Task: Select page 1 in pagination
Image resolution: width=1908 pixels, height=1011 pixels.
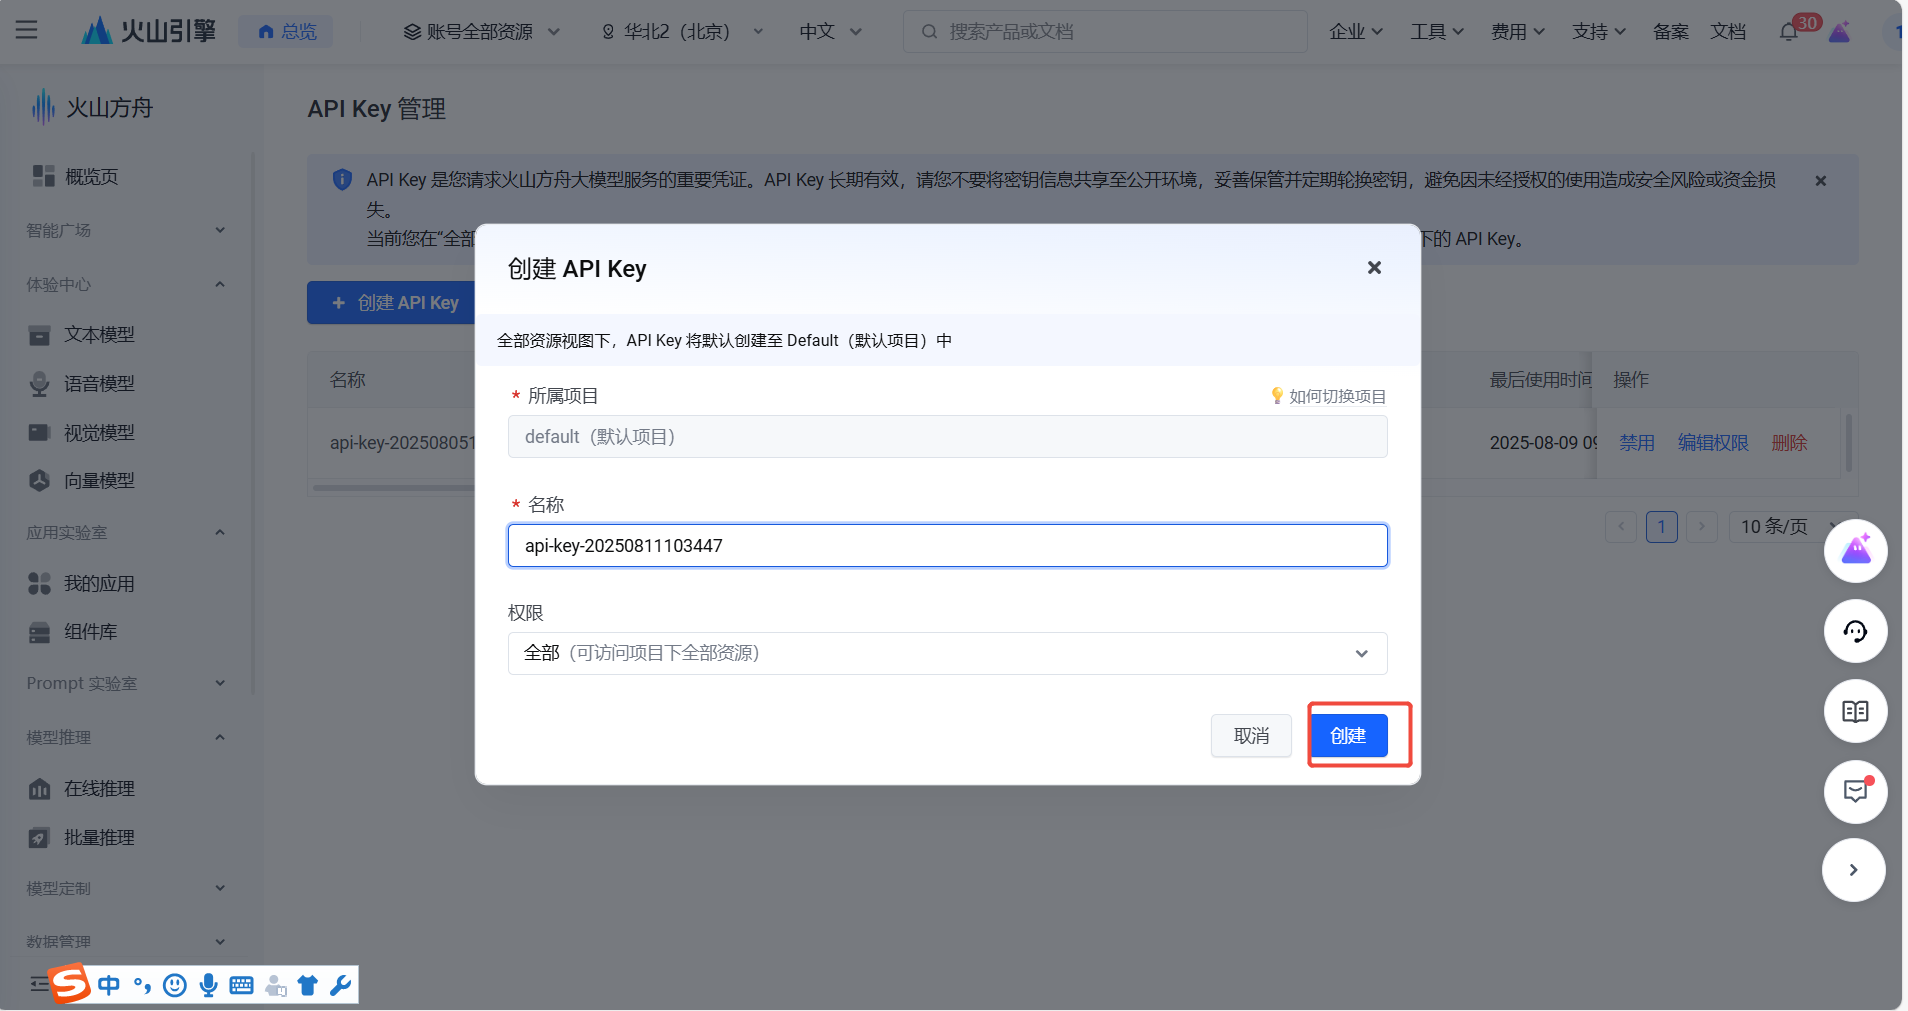Action: (1662, 526)
